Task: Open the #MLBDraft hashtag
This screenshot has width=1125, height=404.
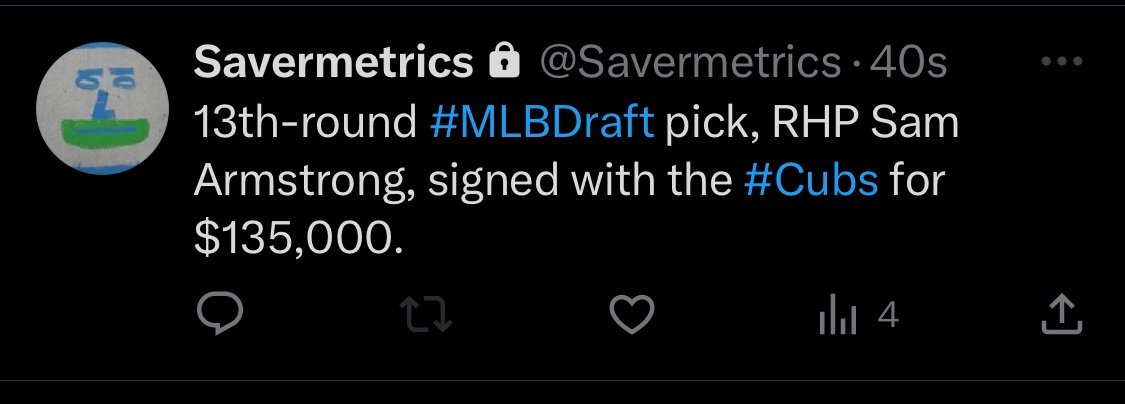Action: tap(542, 123)
